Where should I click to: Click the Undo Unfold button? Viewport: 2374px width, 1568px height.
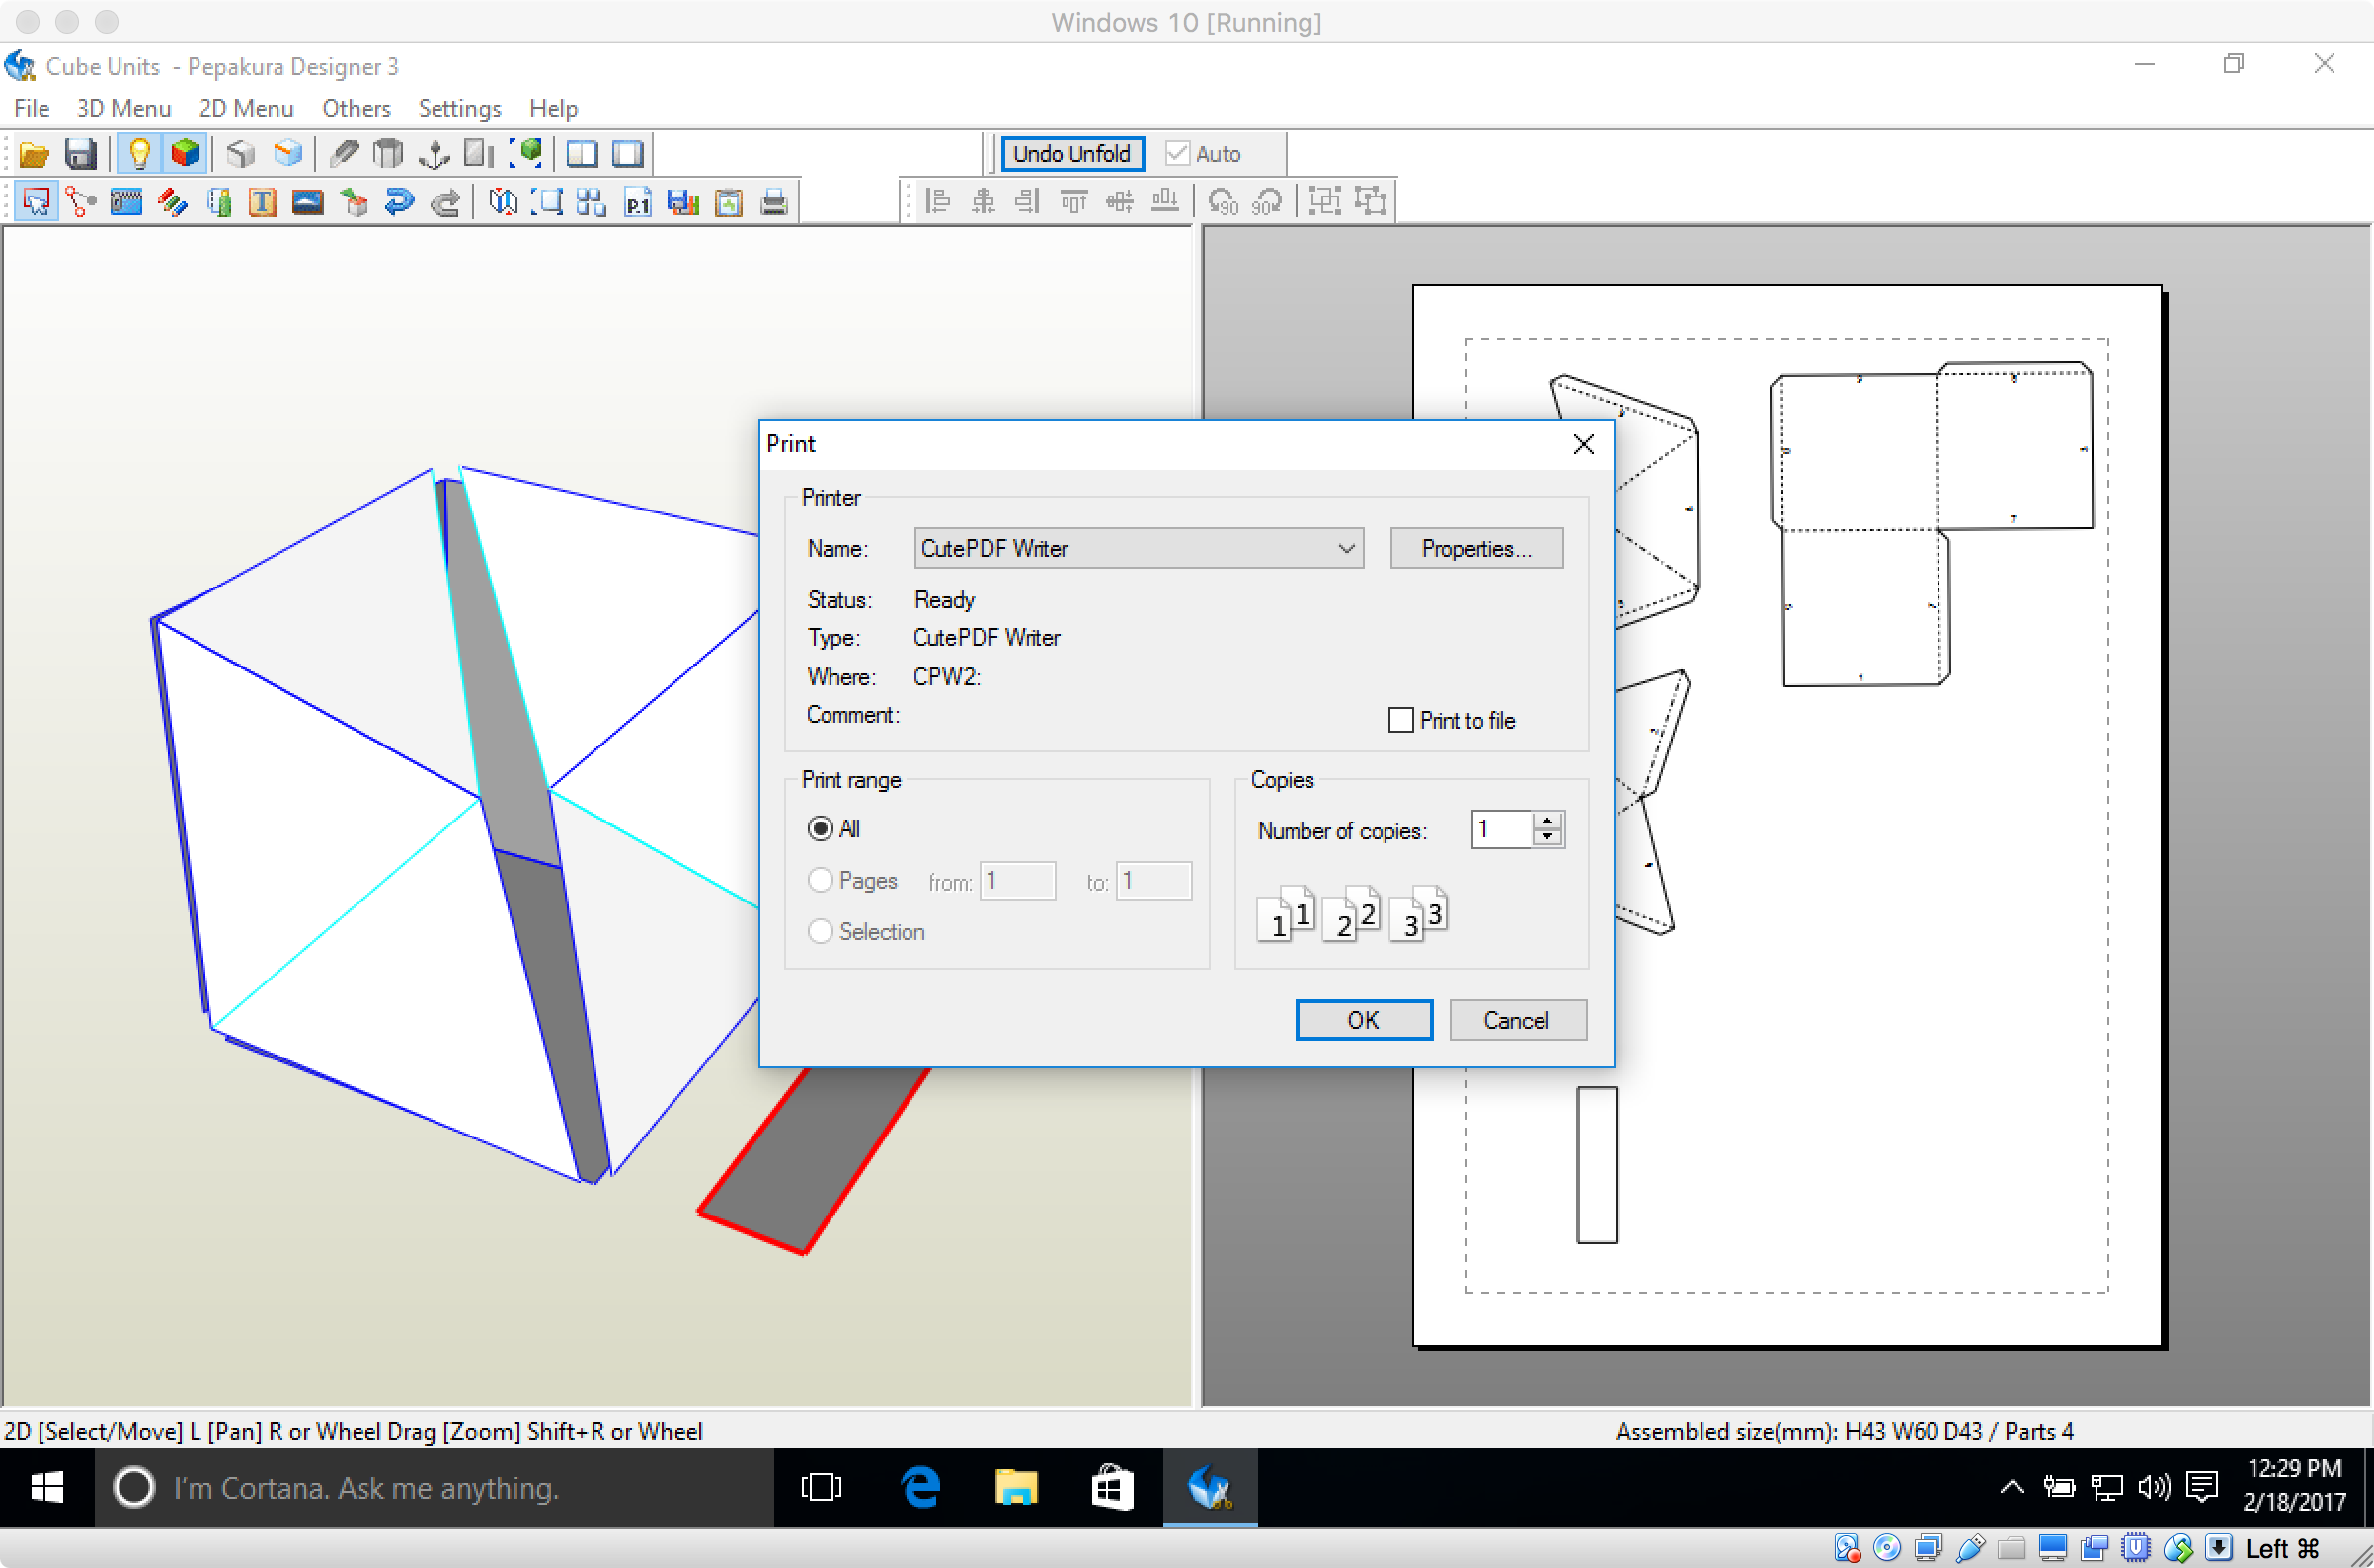[1068, 152]
